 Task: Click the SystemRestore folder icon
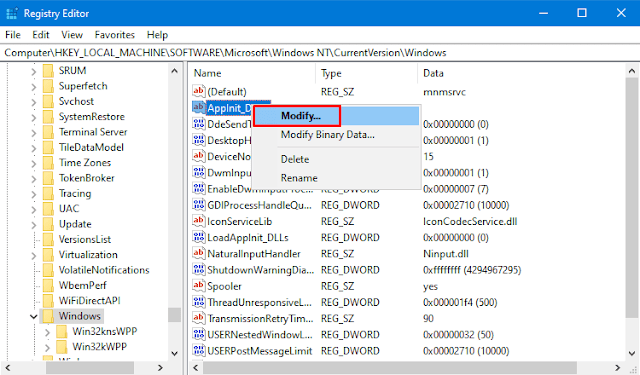48,117
